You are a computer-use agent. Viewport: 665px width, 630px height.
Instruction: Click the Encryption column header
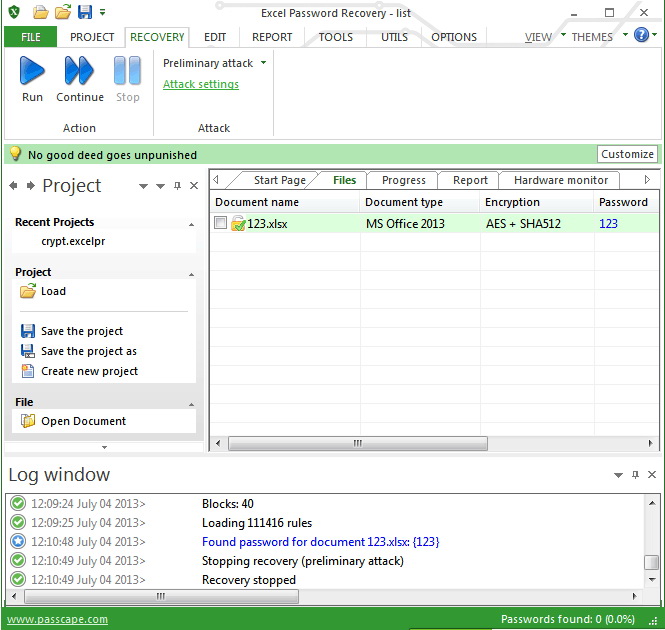pyautogui.click(x=536, y=202)
